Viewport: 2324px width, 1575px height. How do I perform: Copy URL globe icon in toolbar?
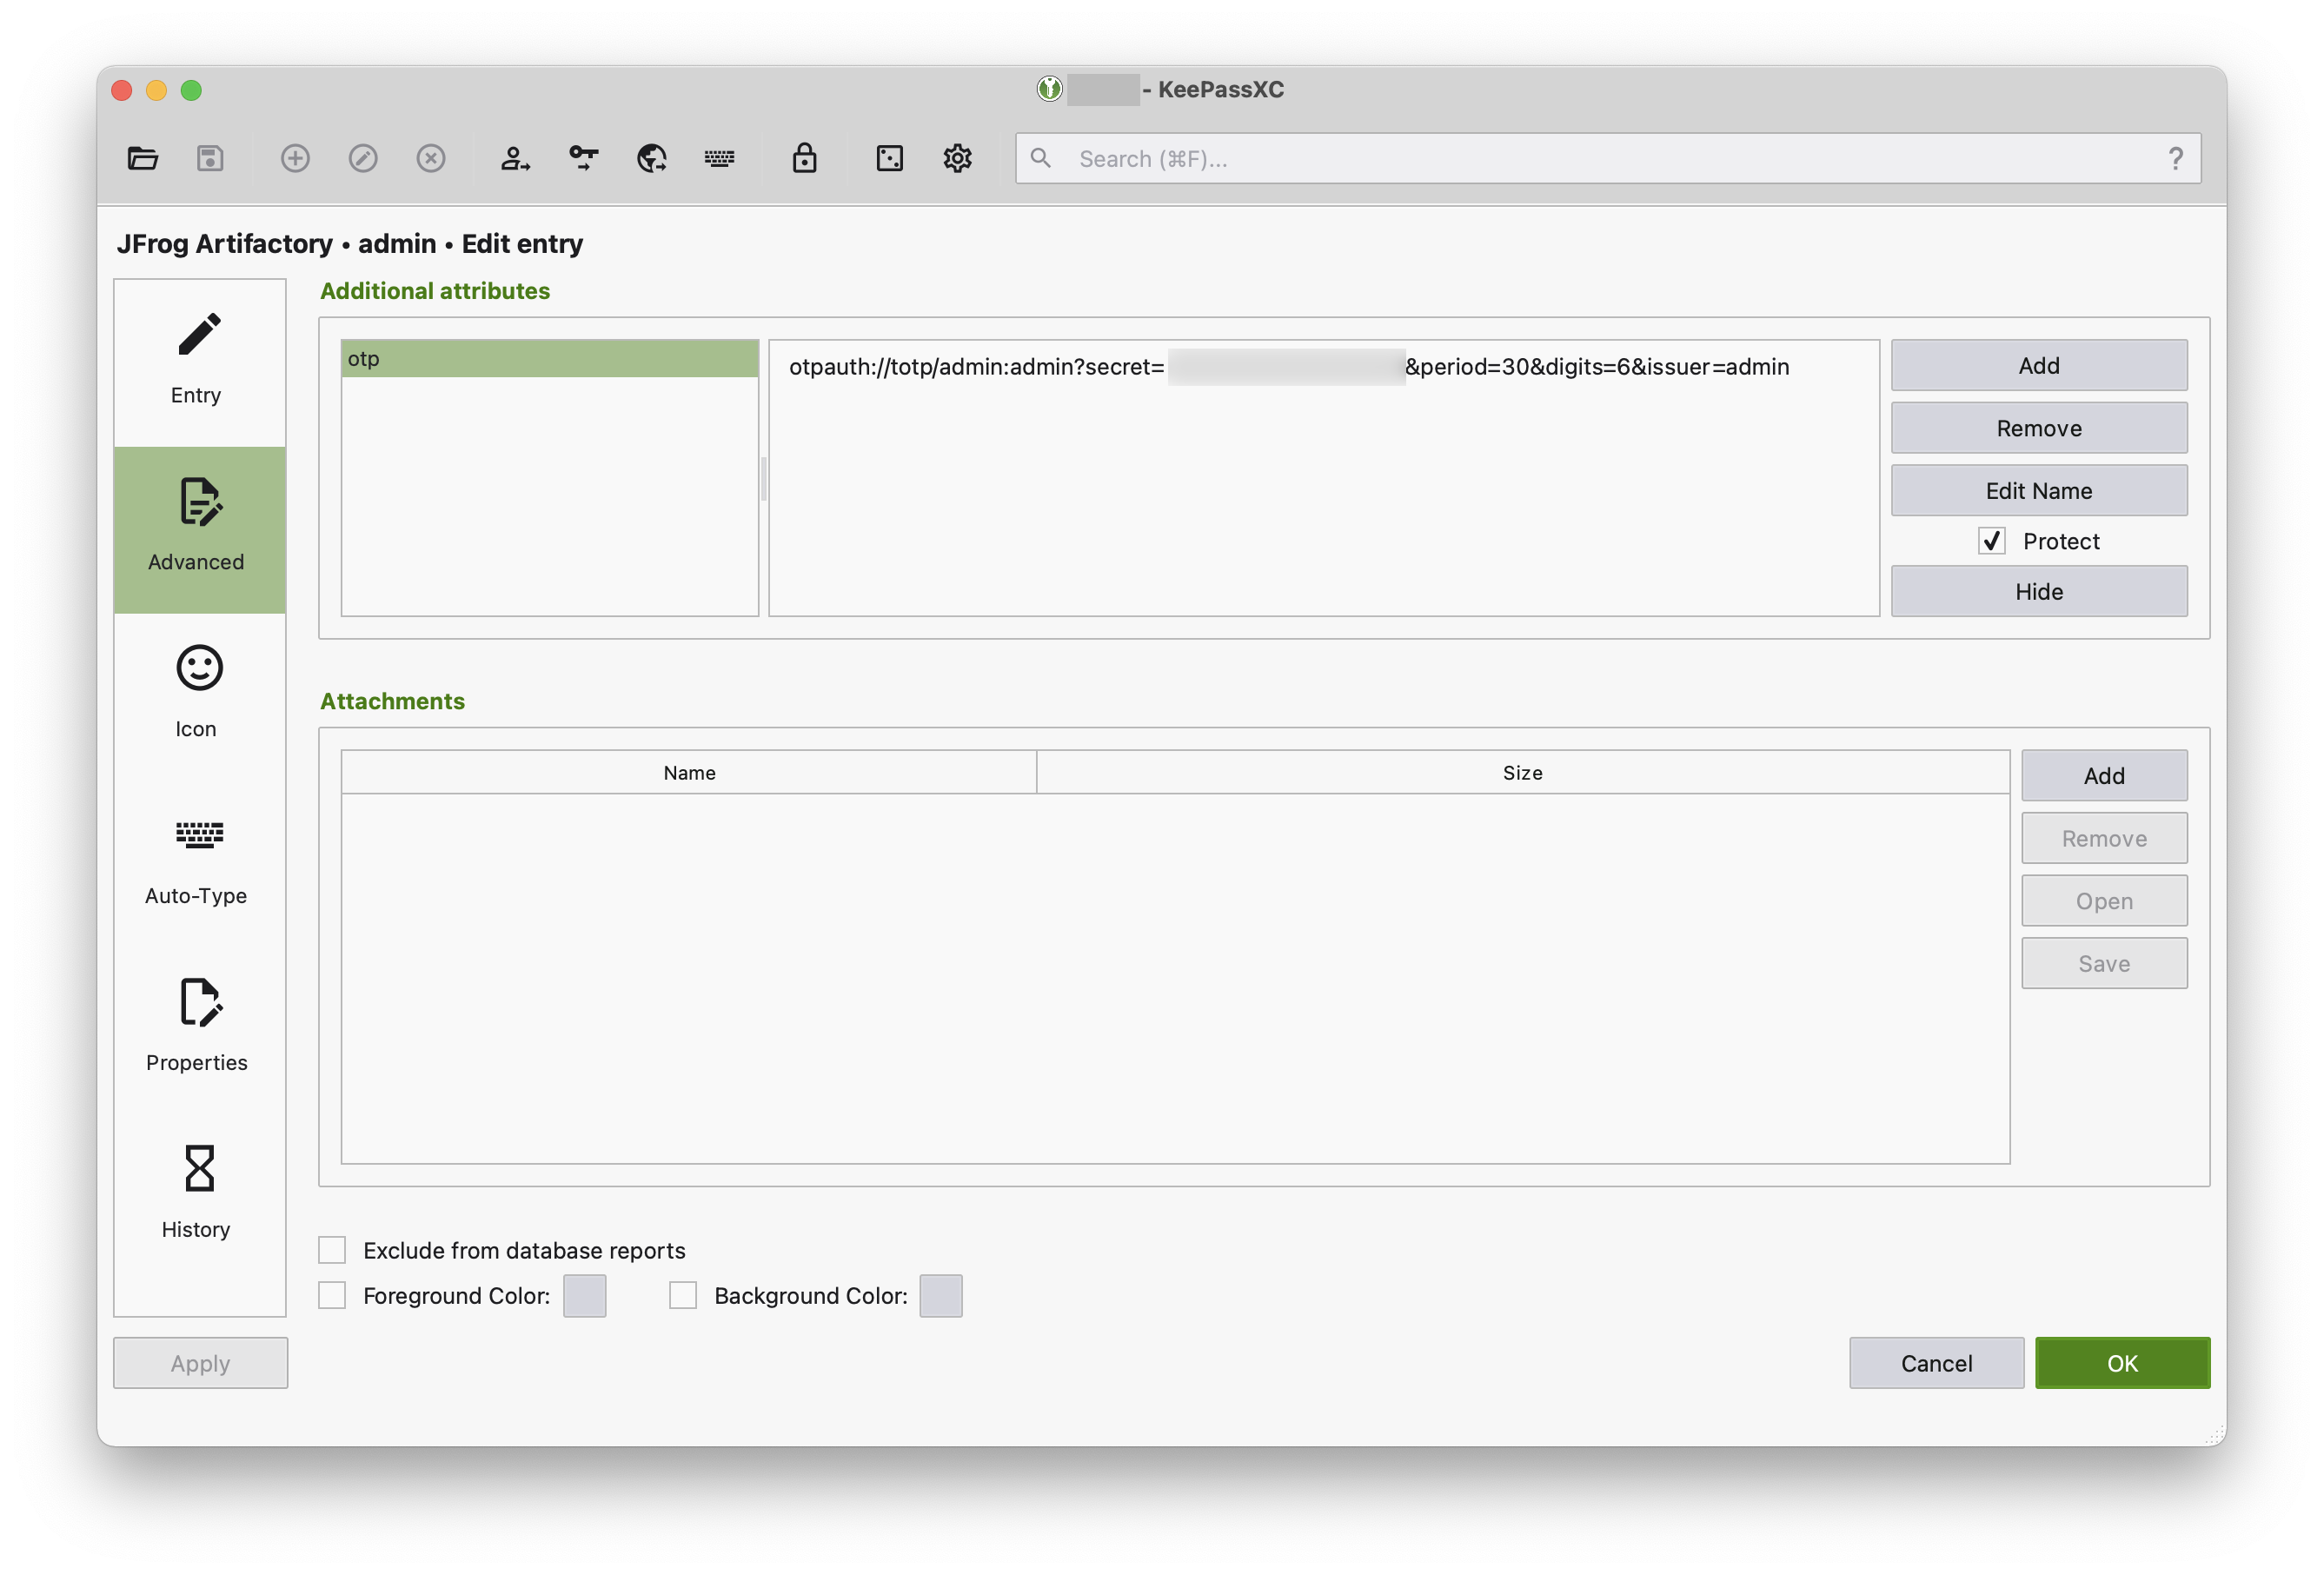(652, 158)
